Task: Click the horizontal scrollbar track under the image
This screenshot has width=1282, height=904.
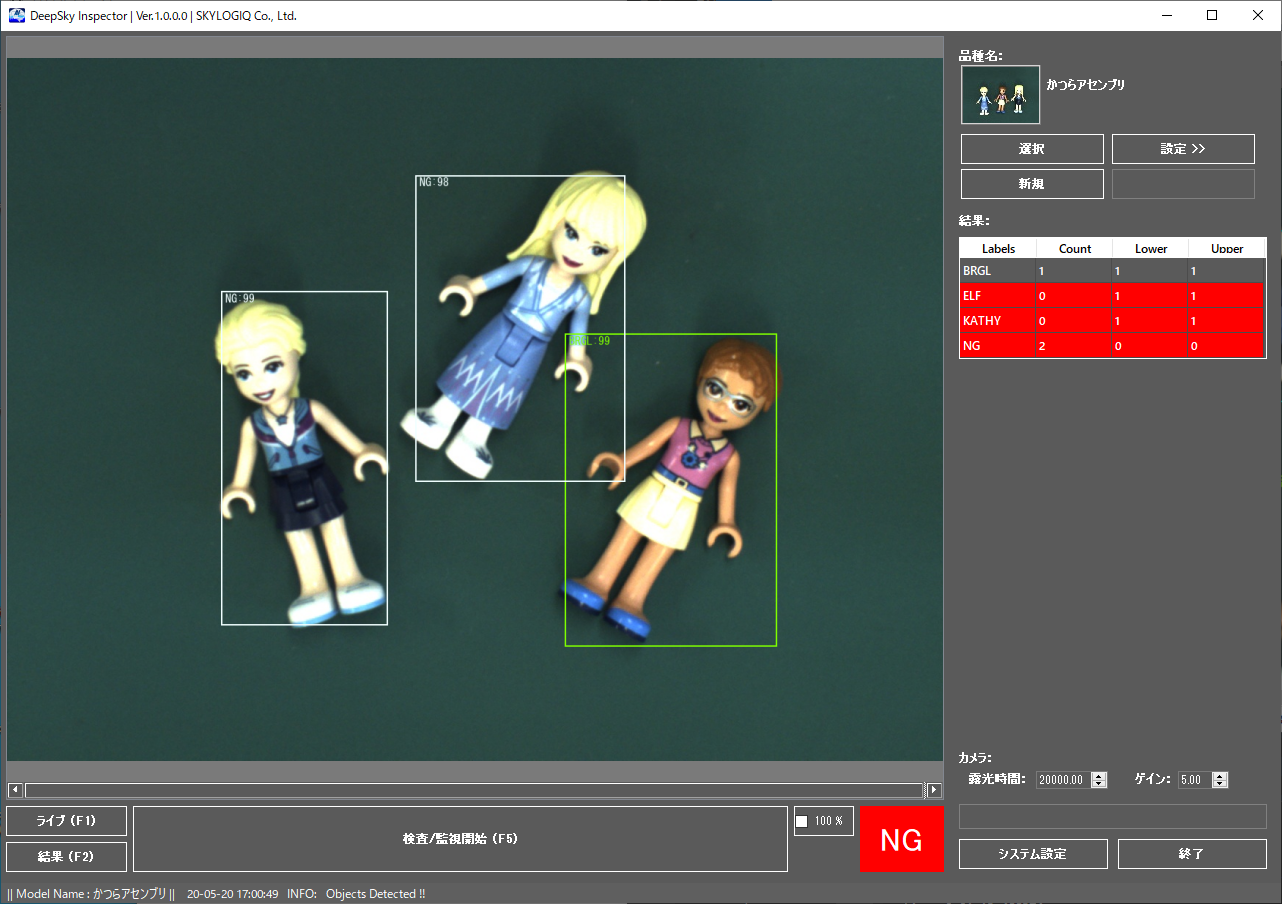Action: click(x=474, y=790)
